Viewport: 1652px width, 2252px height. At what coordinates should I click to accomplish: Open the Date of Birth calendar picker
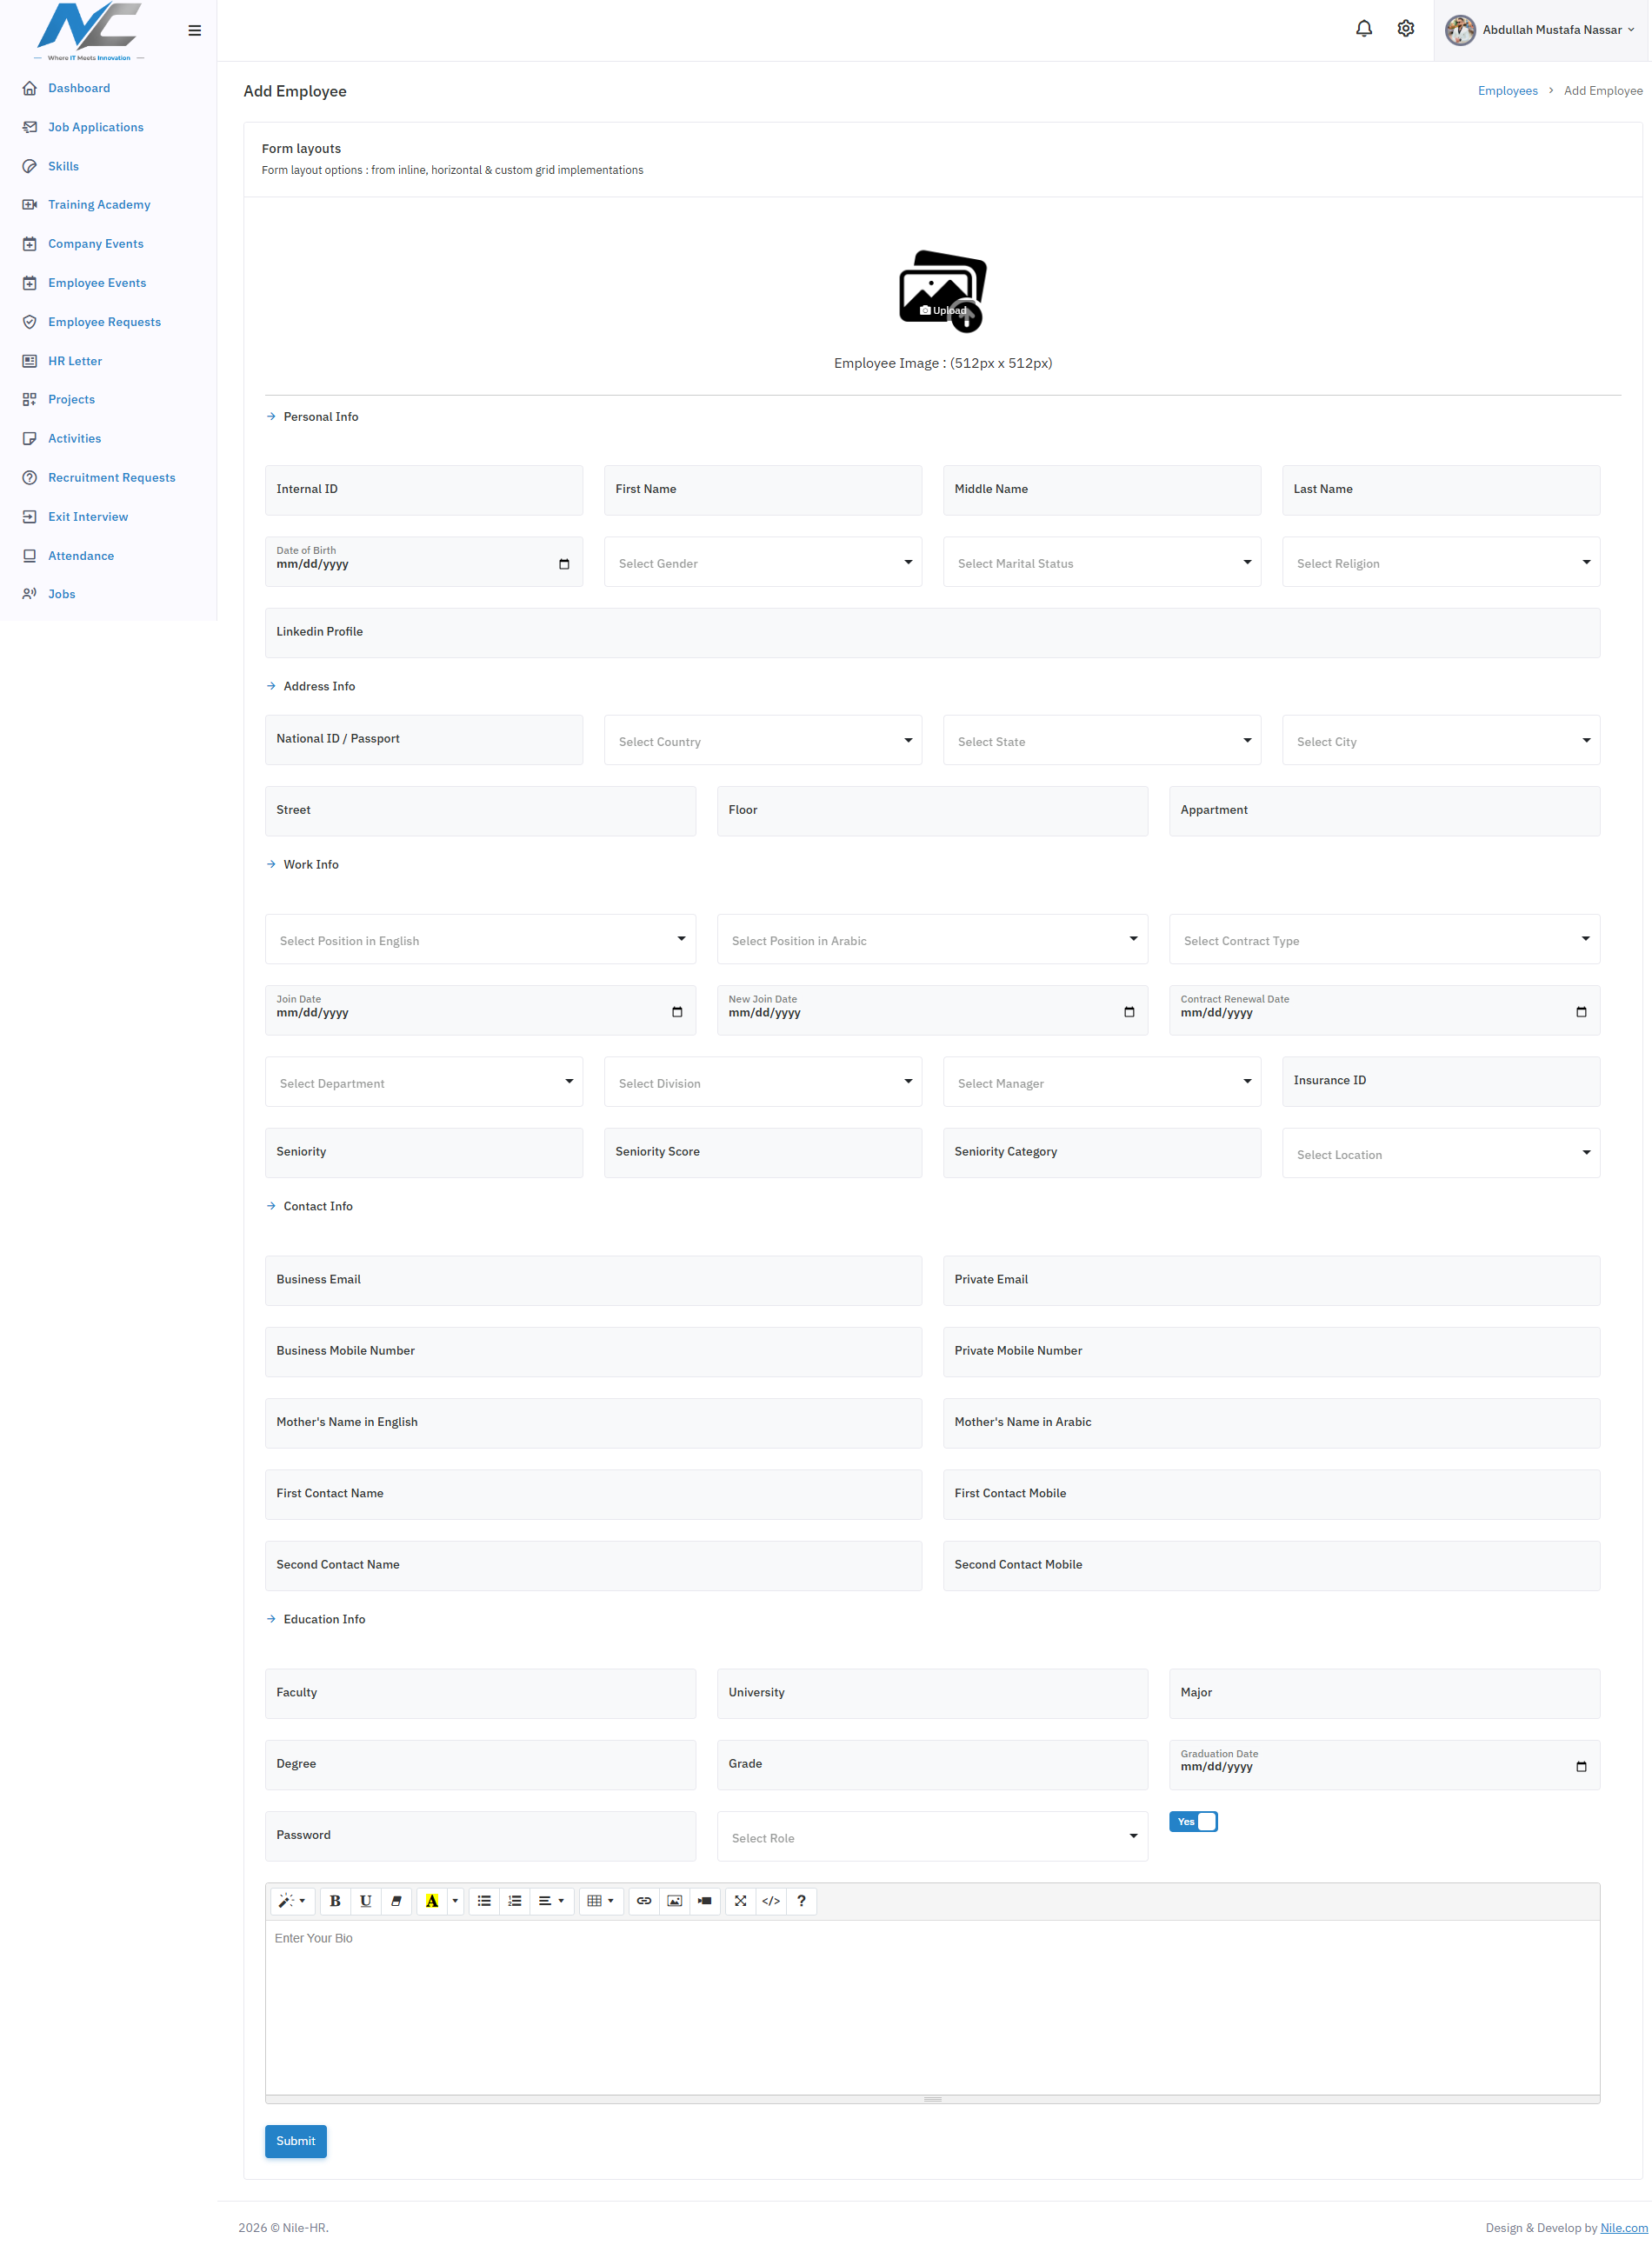(564, 564)
